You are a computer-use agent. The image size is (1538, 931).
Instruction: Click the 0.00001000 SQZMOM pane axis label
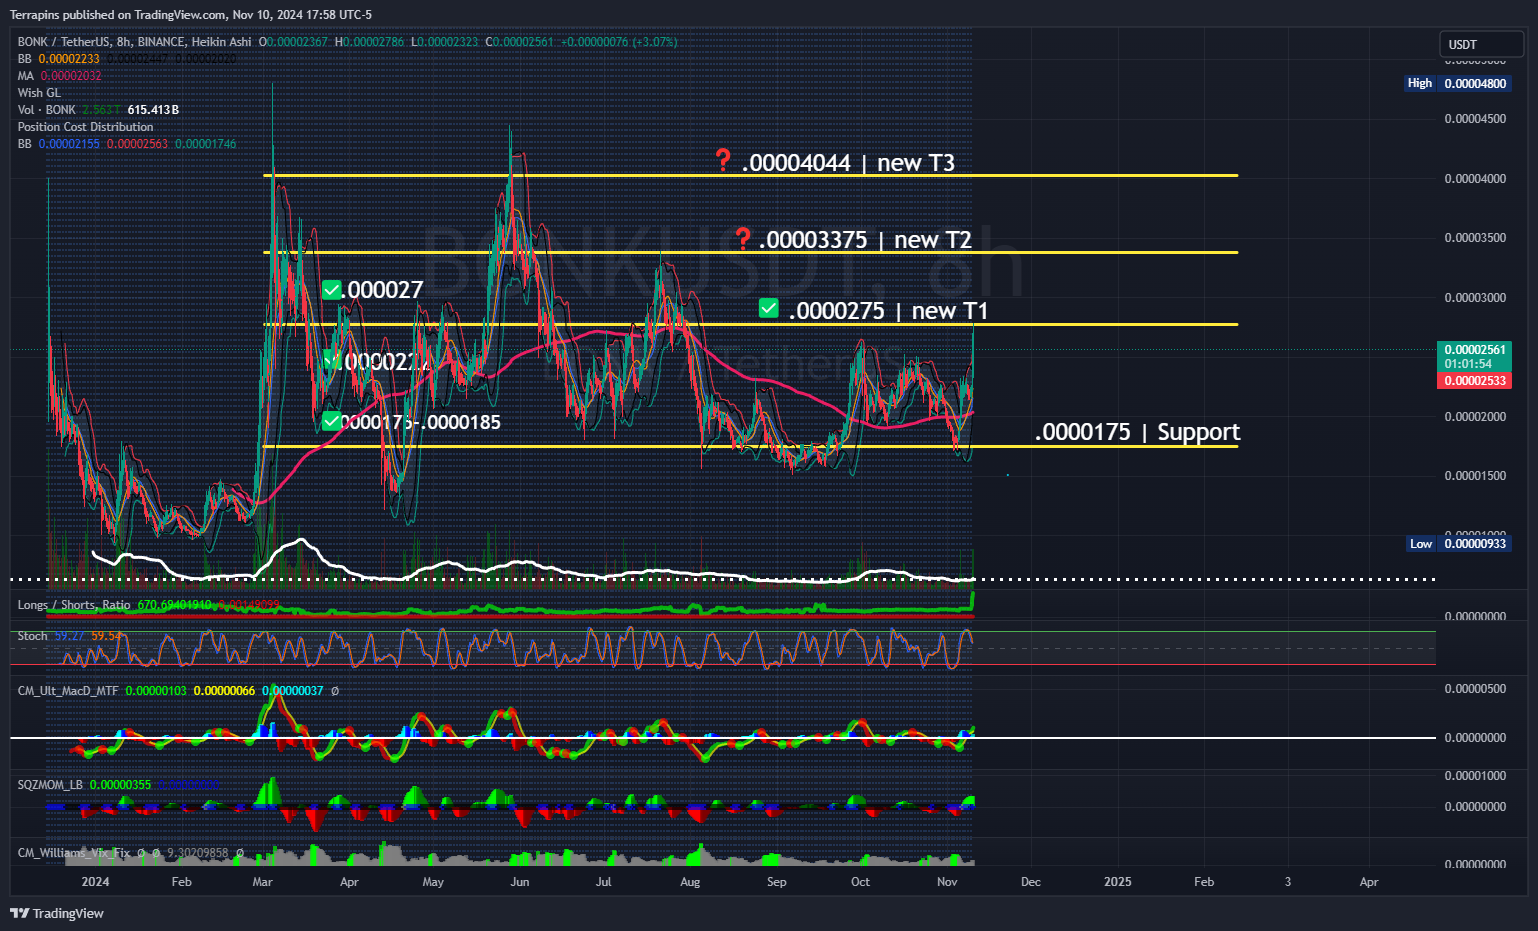pos(1475,776)
